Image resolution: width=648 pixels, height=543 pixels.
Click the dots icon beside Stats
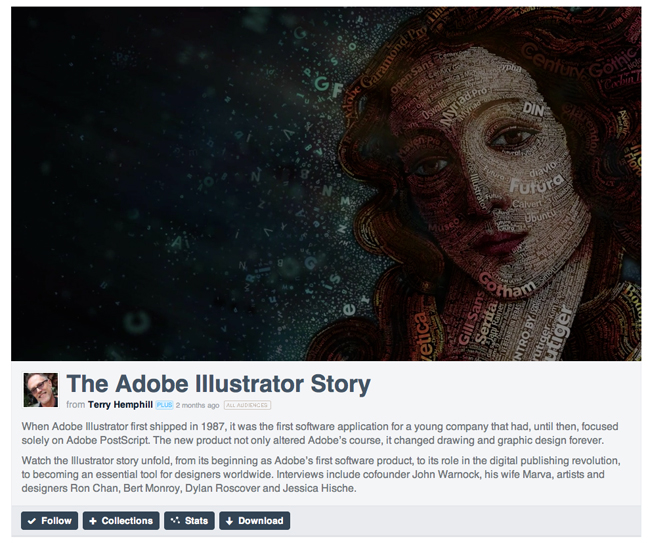(x=175, y=521)
